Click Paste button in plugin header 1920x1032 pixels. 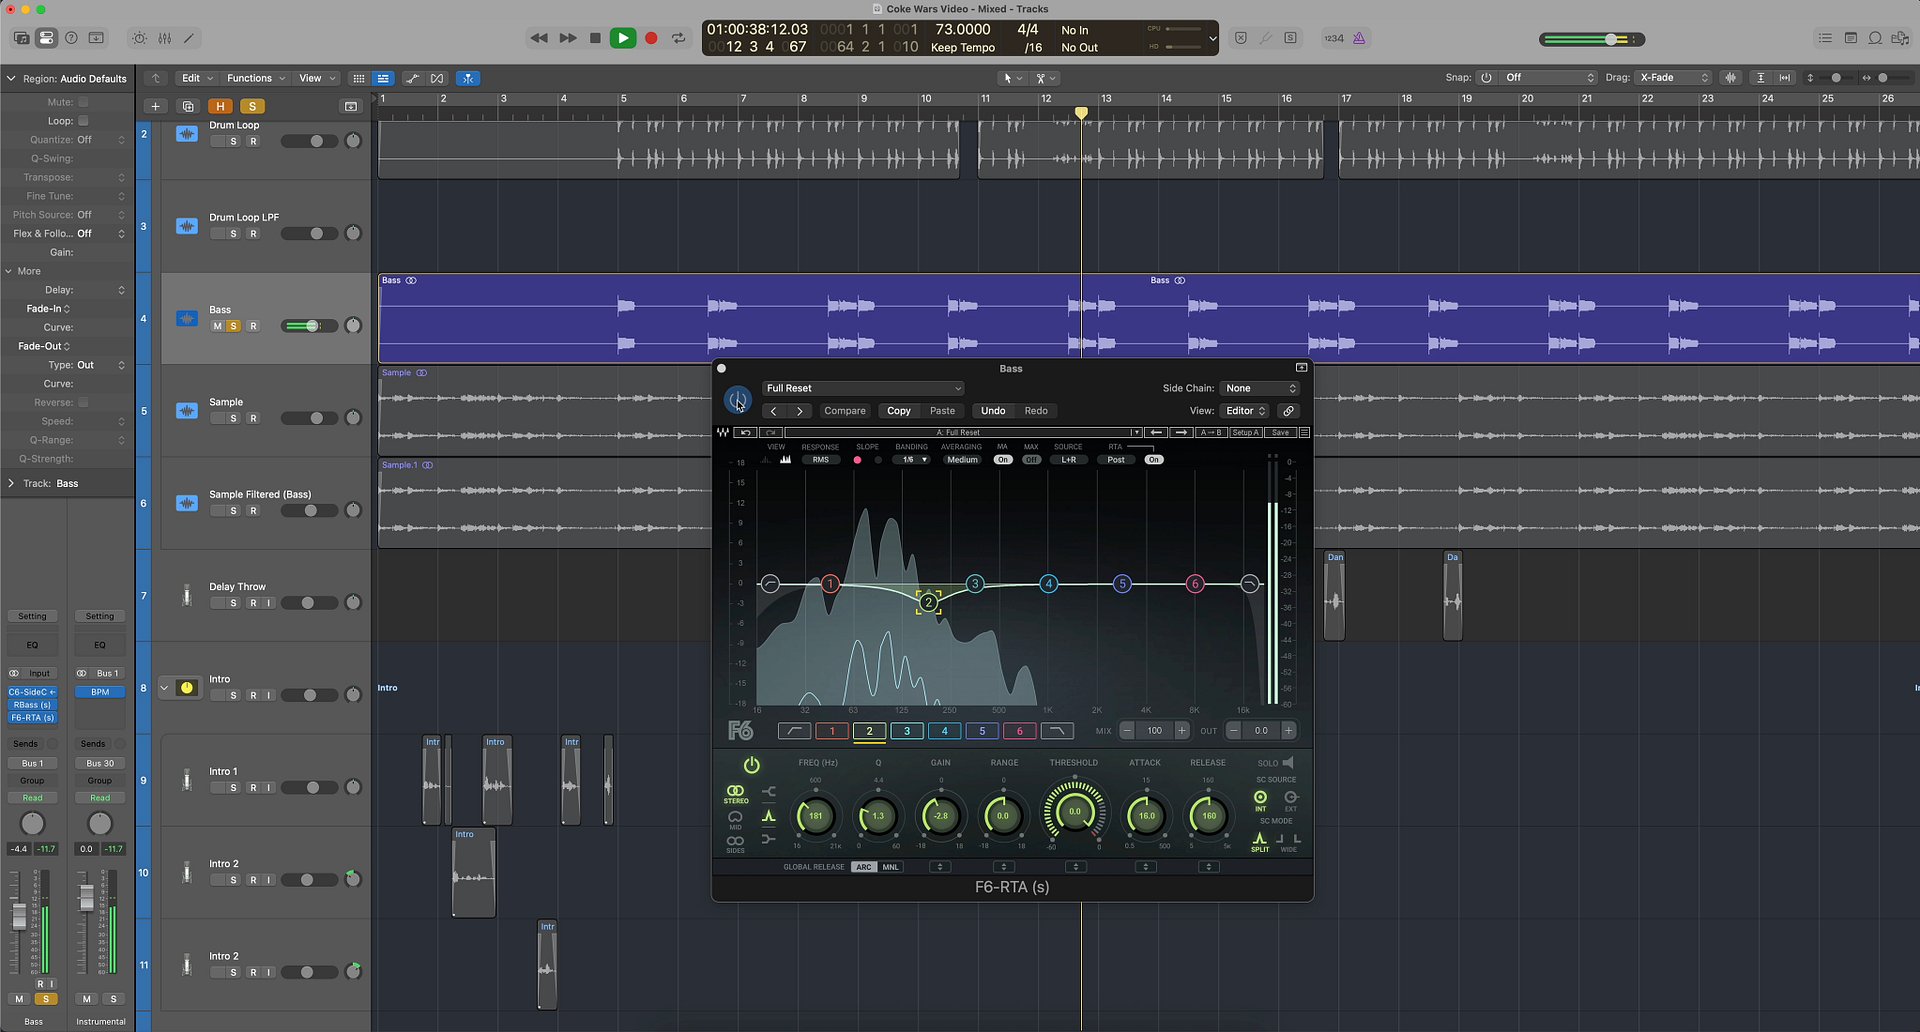click(942, 411)
